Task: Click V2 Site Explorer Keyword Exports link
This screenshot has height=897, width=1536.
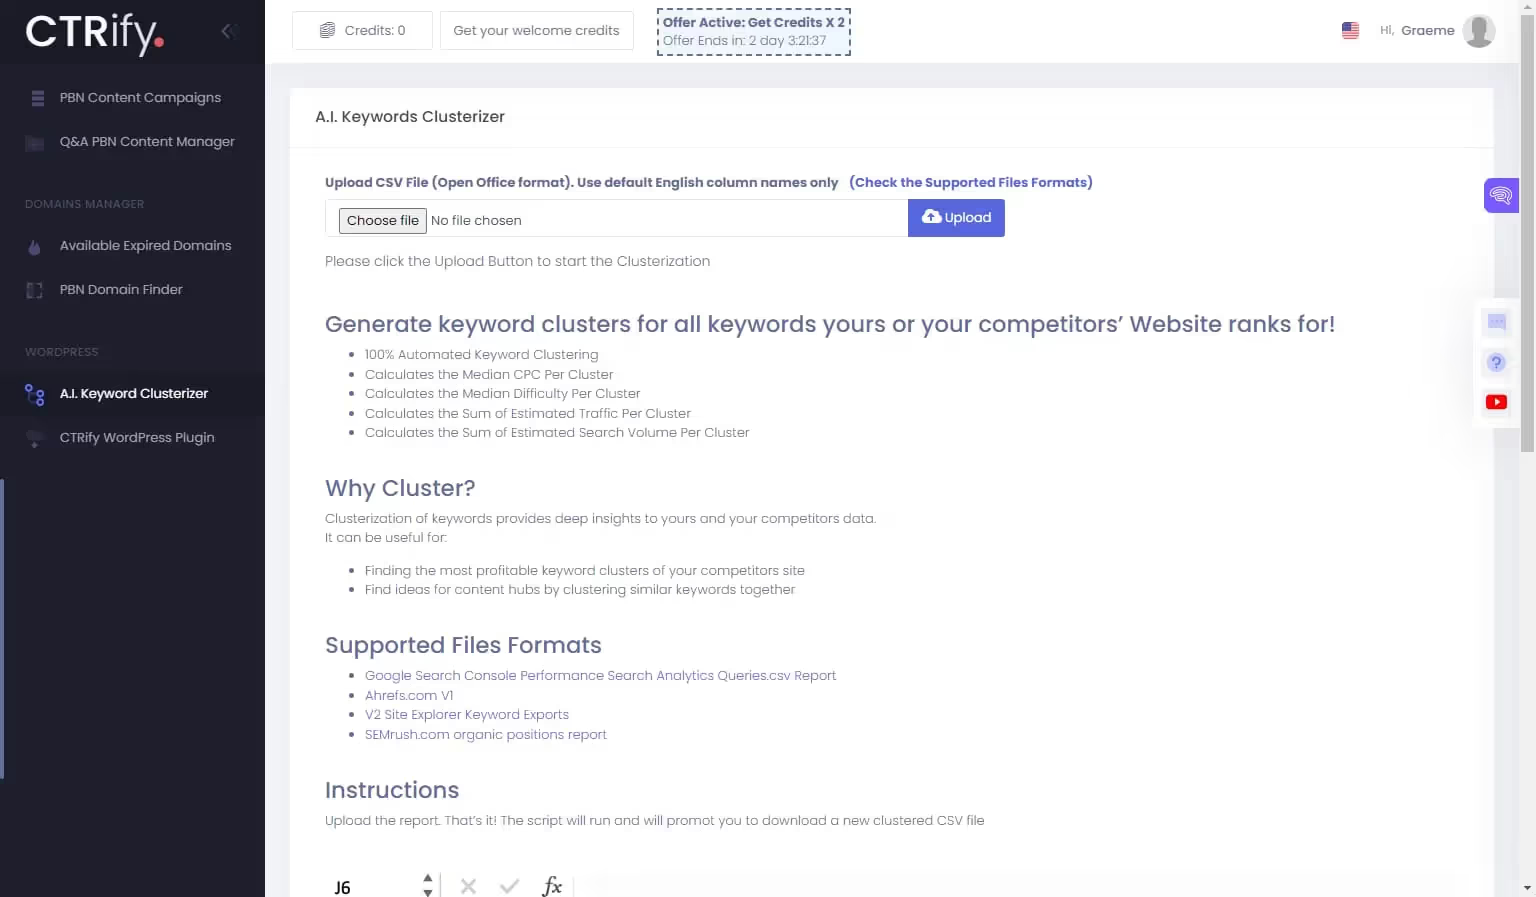Action: (x=466, y=714)
